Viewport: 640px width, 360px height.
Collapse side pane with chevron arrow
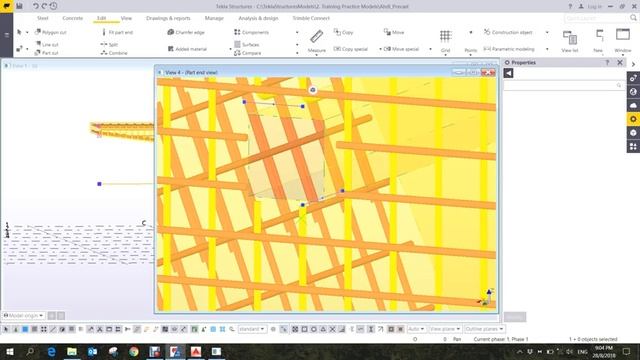[x=633, y=64]
